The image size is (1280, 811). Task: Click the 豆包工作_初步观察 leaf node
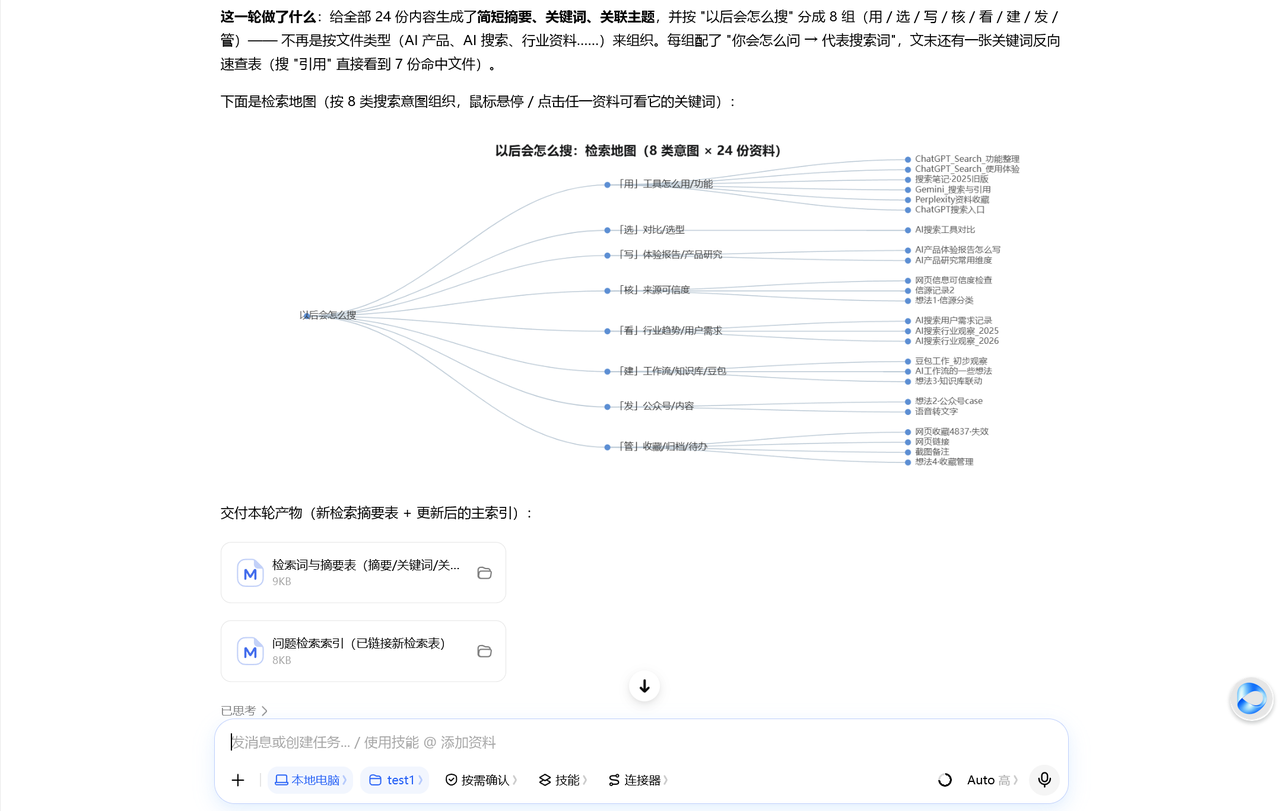click(947, 361)
